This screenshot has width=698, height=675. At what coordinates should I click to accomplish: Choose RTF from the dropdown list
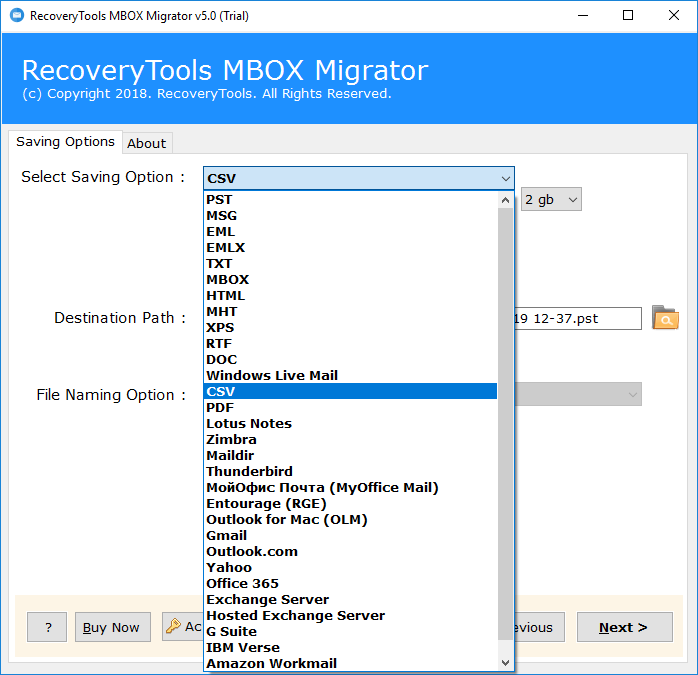(351, 344)
